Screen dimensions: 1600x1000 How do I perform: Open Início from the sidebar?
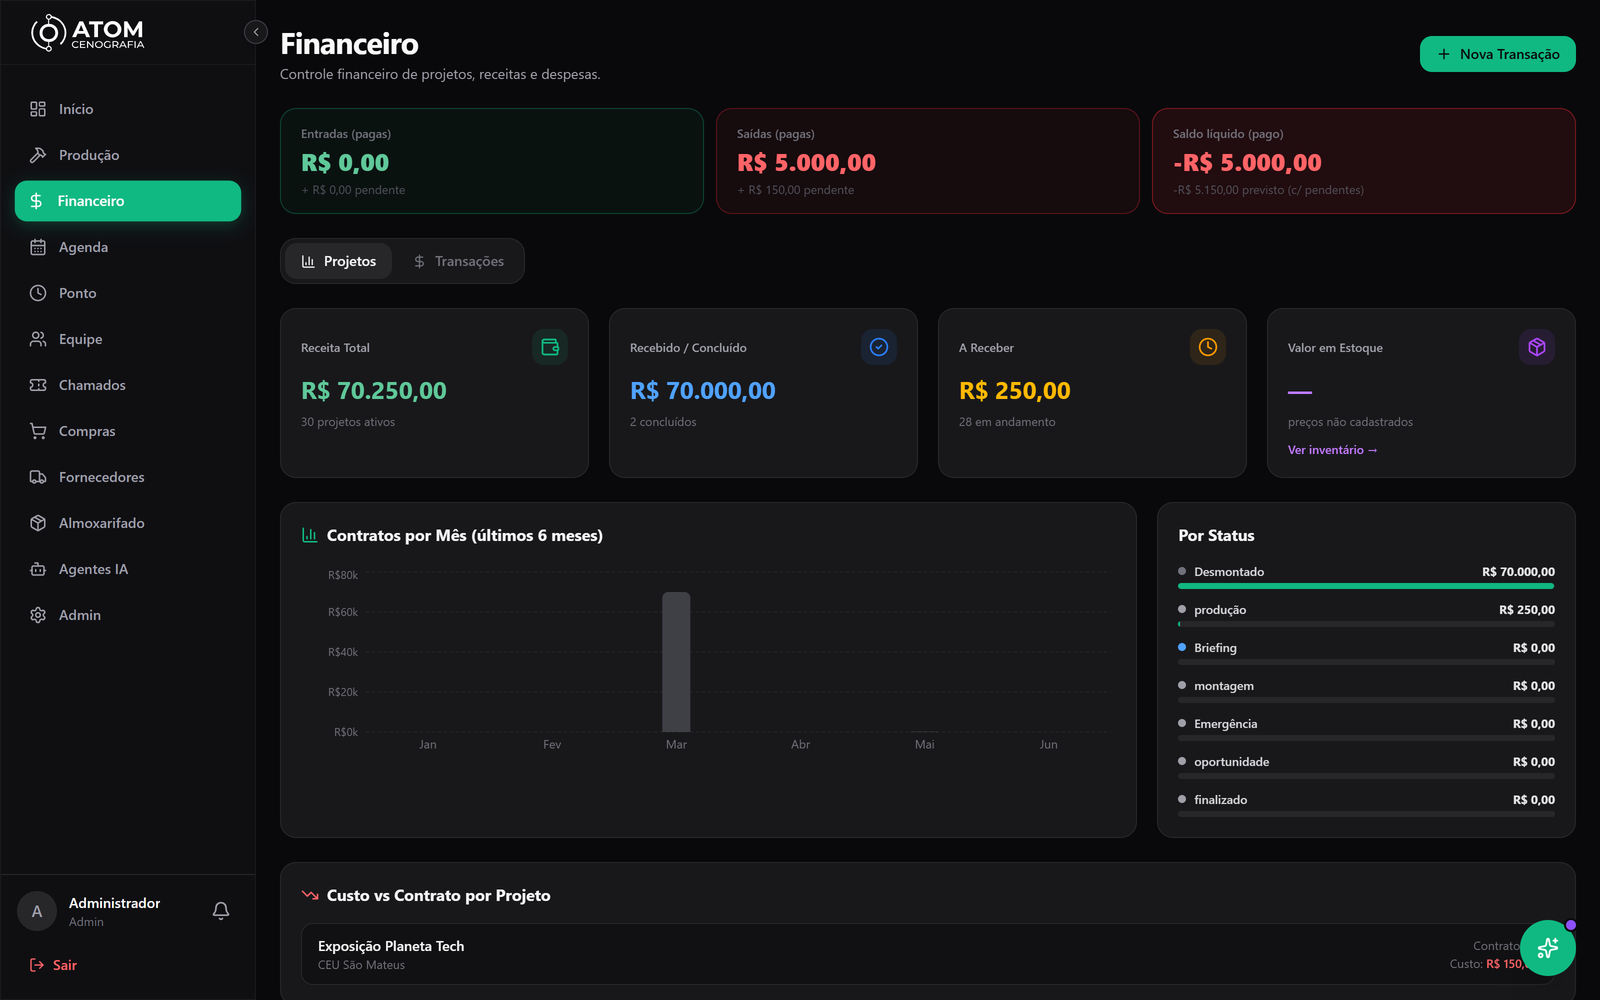[x=128, y=109]
